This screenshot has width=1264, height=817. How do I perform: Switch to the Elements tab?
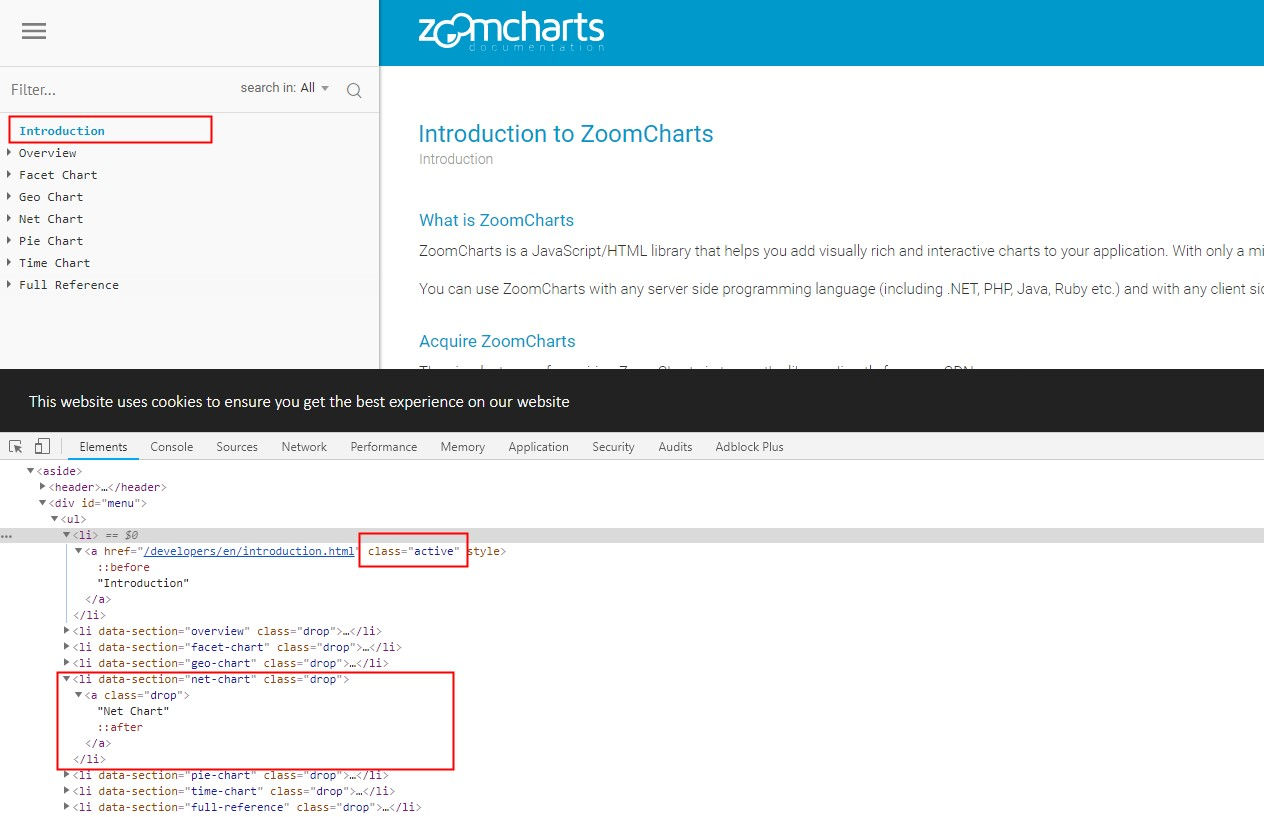click(103, 447)
